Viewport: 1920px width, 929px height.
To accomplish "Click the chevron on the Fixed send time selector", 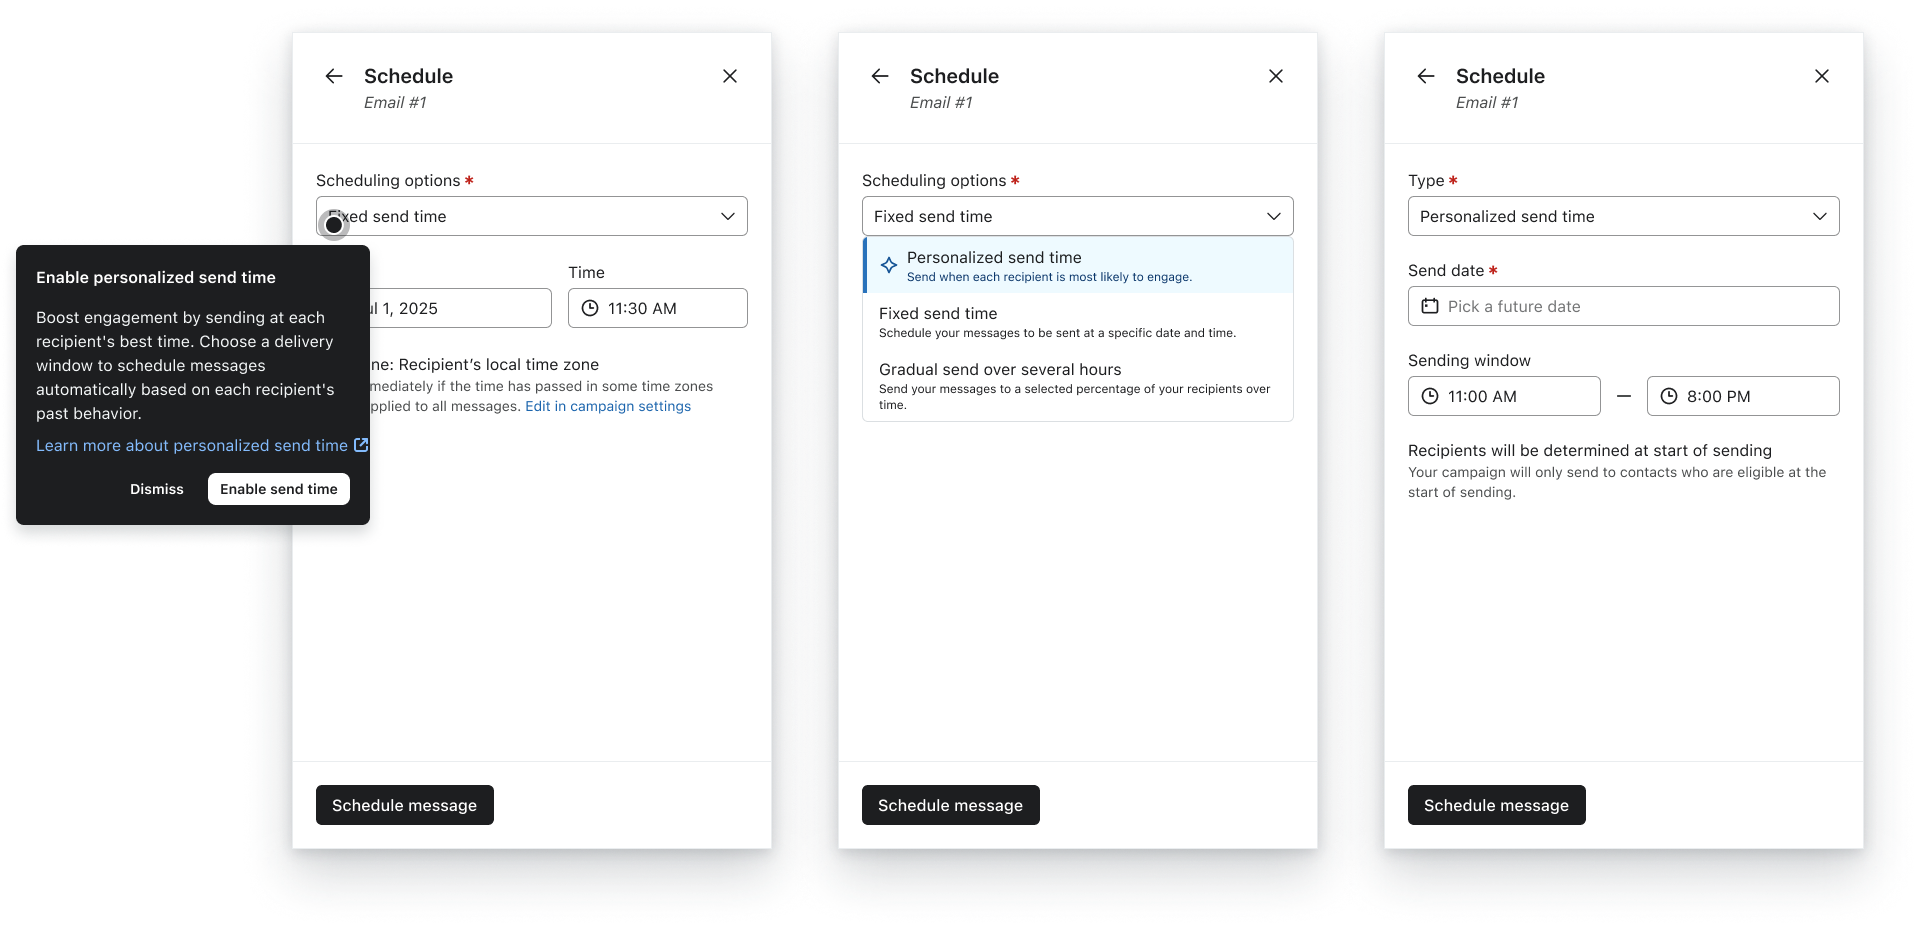I will 1274,216.
